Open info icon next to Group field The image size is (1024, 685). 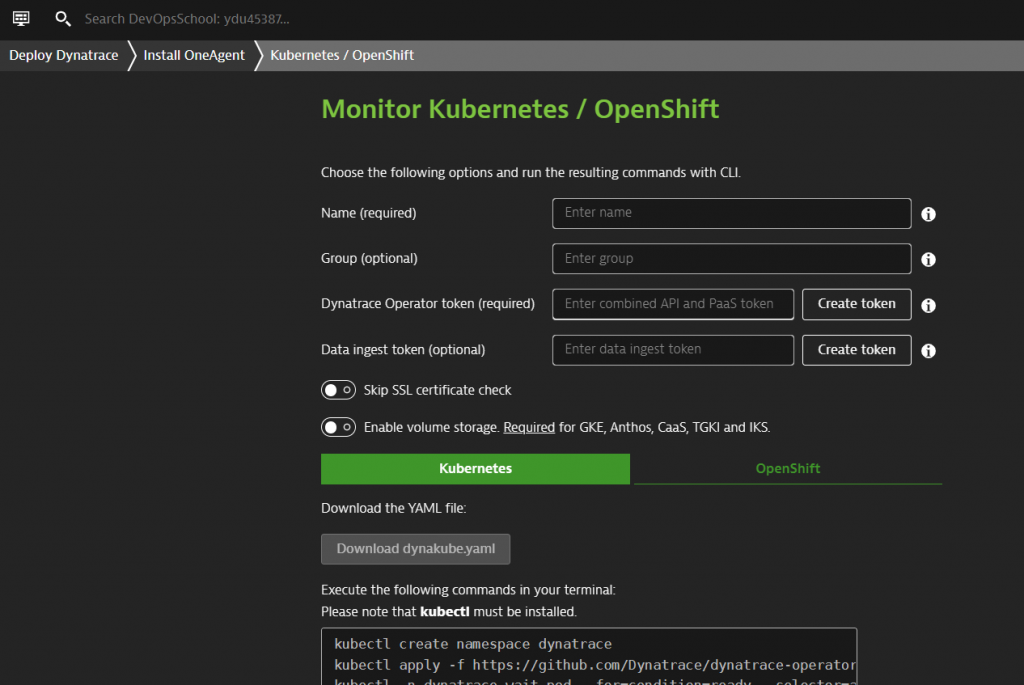(928, 260)
